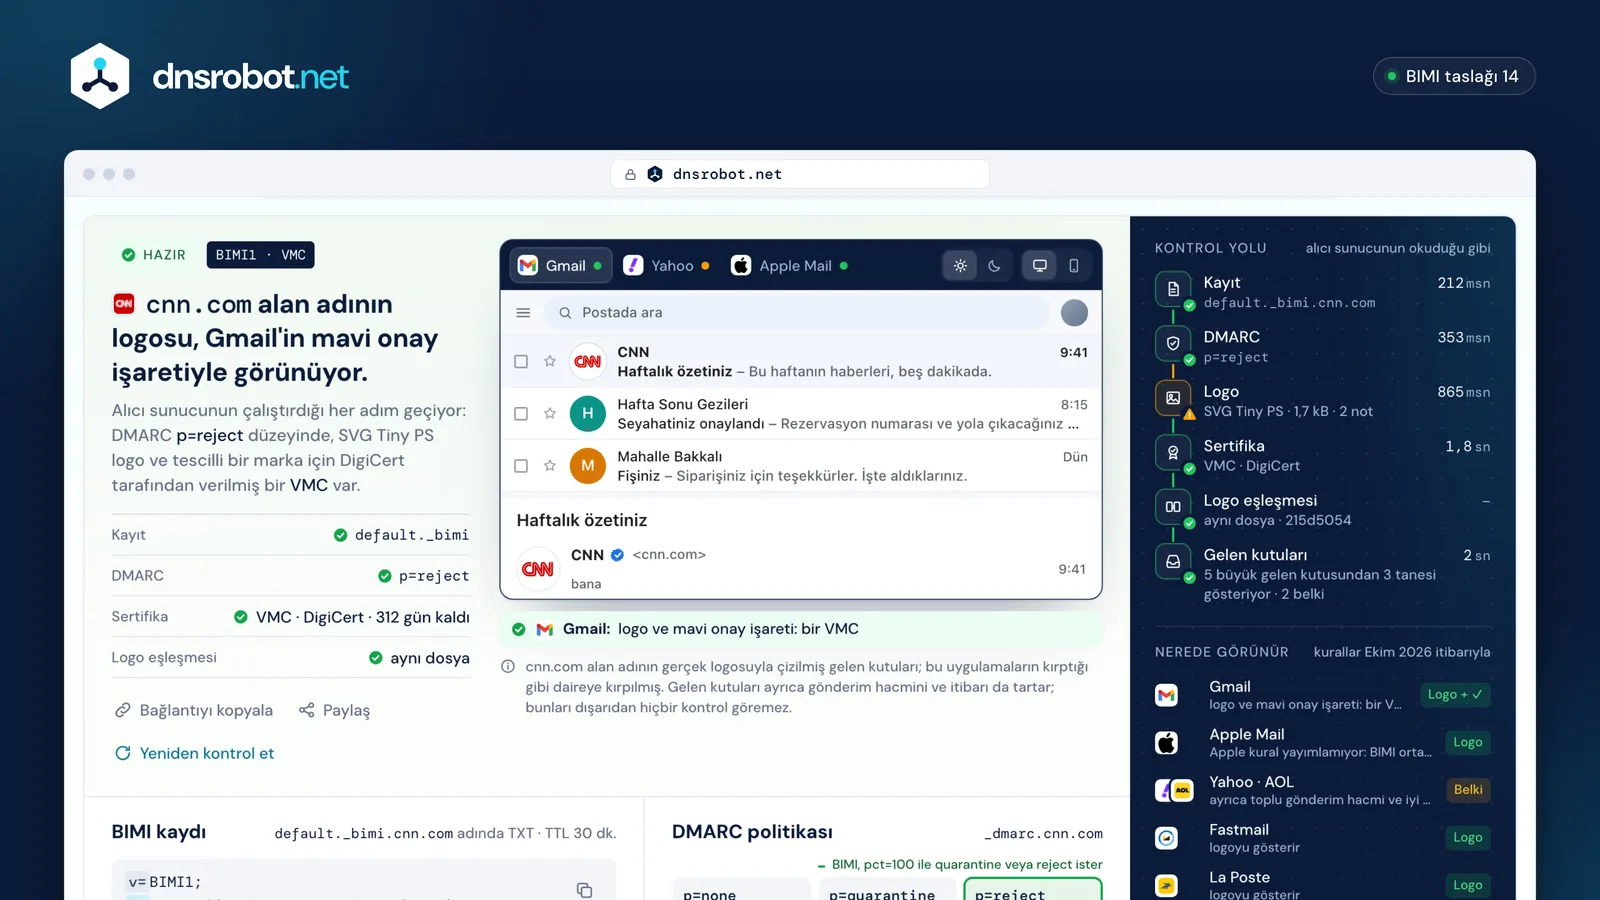Select desktop monitor preview mode

click(1040, 266)
